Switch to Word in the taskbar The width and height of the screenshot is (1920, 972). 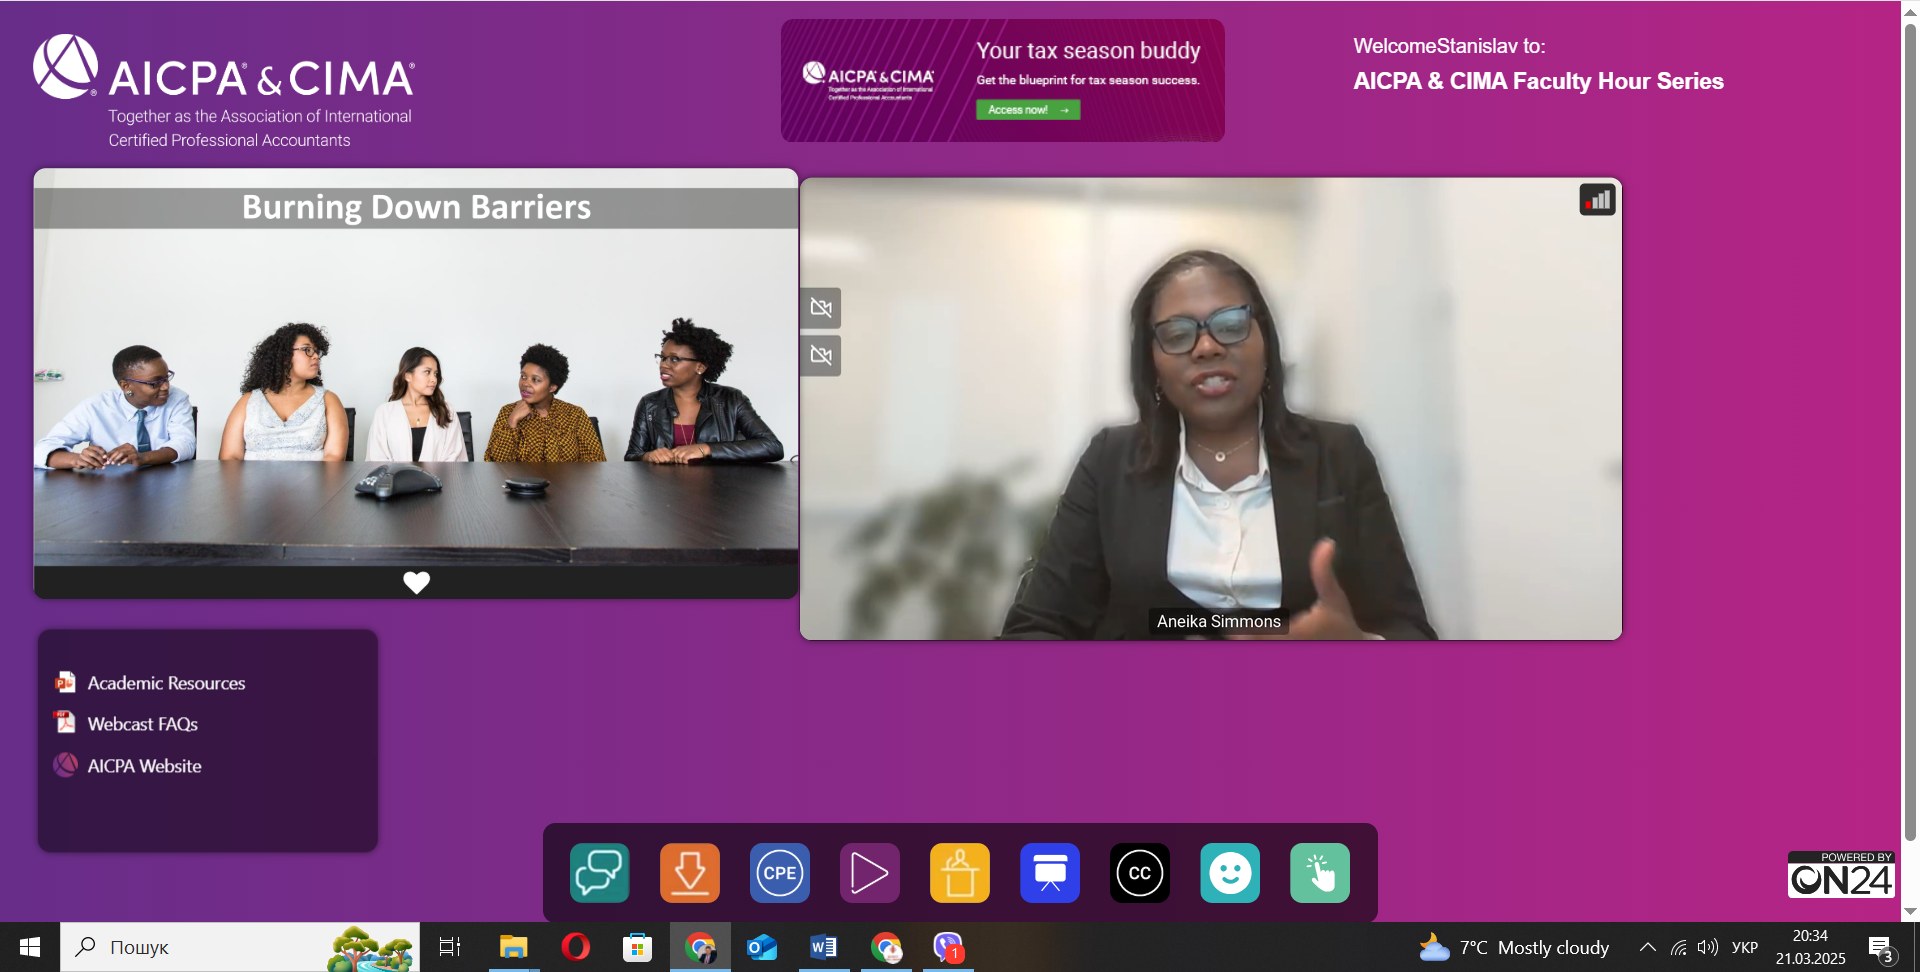click(x=824, y=946)
